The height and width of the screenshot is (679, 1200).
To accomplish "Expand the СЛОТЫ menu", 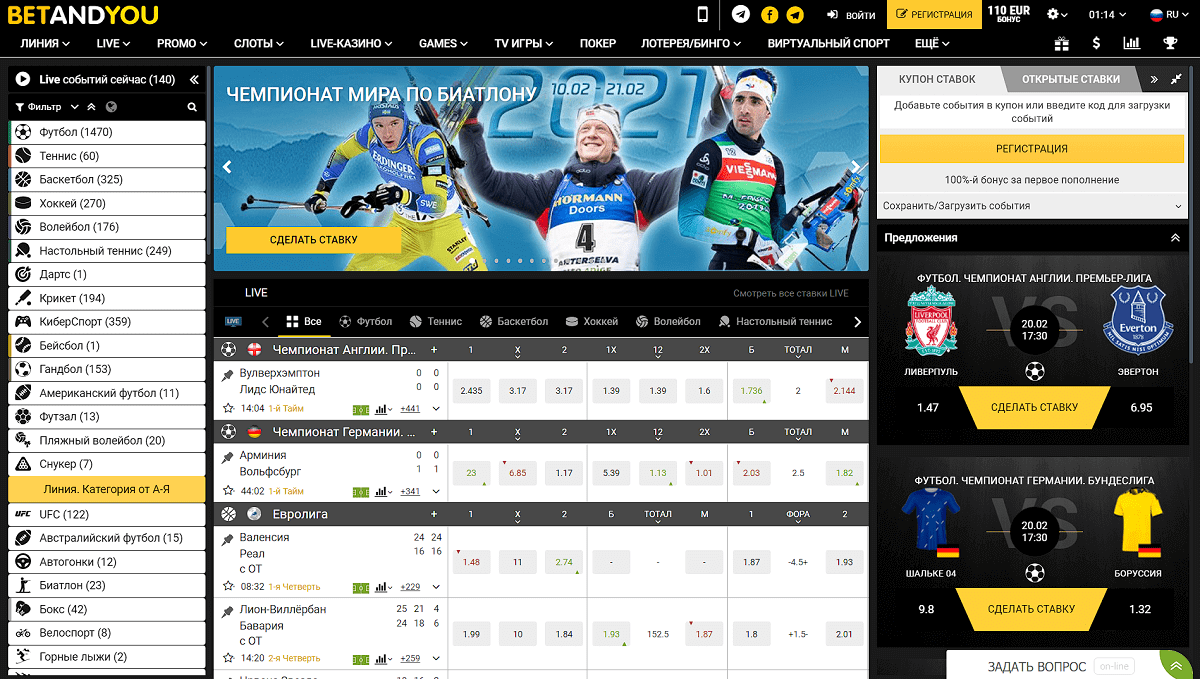I will coord(258,44).
